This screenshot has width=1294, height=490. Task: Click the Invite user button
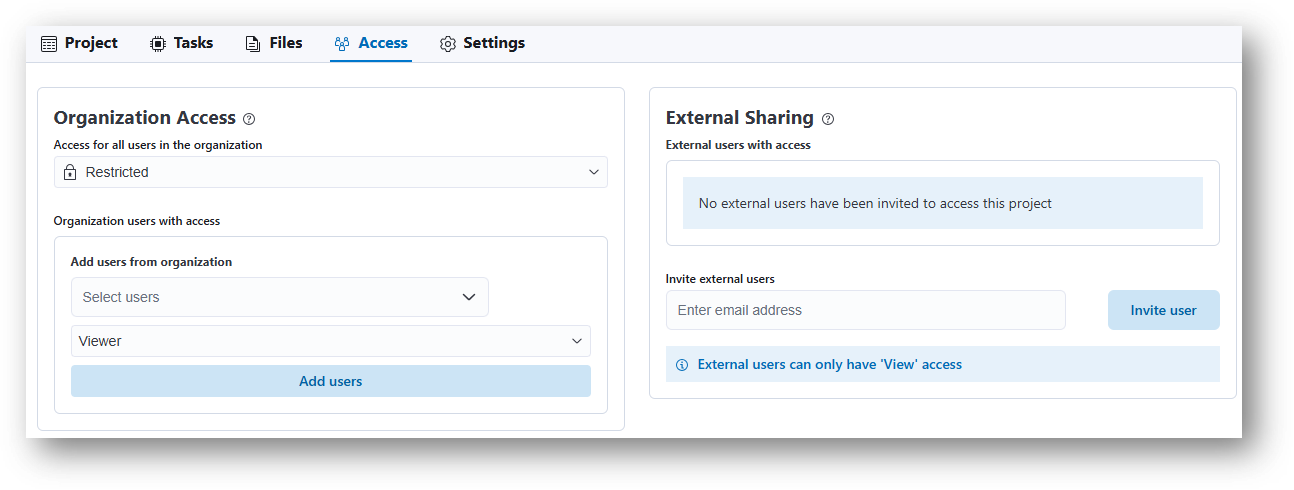coord(1164,310)
